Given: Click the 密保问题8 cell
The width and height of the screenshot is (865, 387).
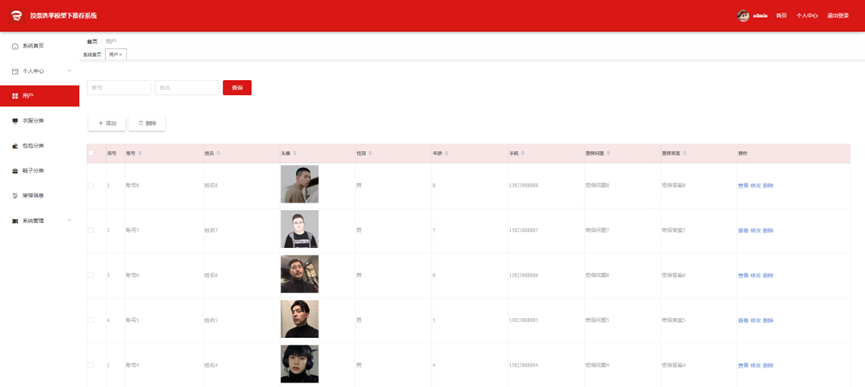Looking at the screenshot, I should (597, 186).
